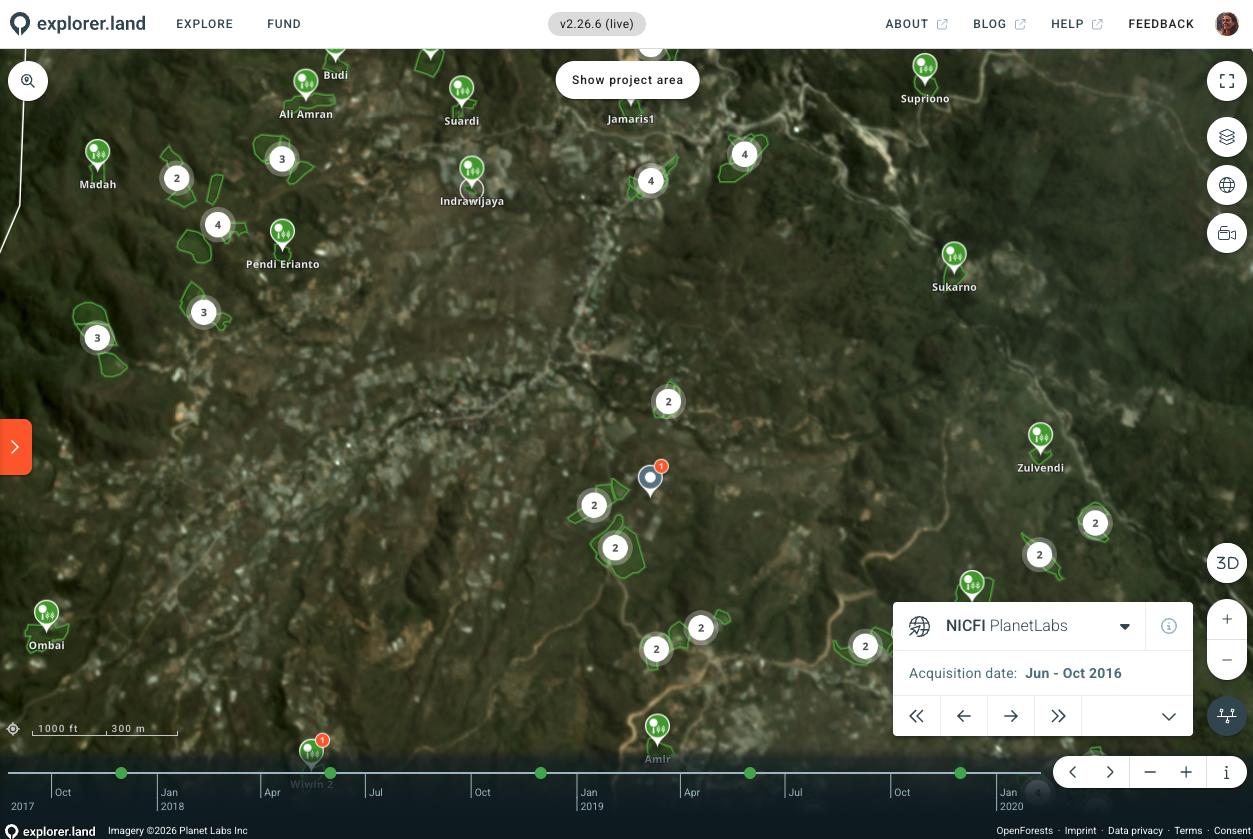
Task: Click the Jamaris1 site label
Action: click(631, 119)
